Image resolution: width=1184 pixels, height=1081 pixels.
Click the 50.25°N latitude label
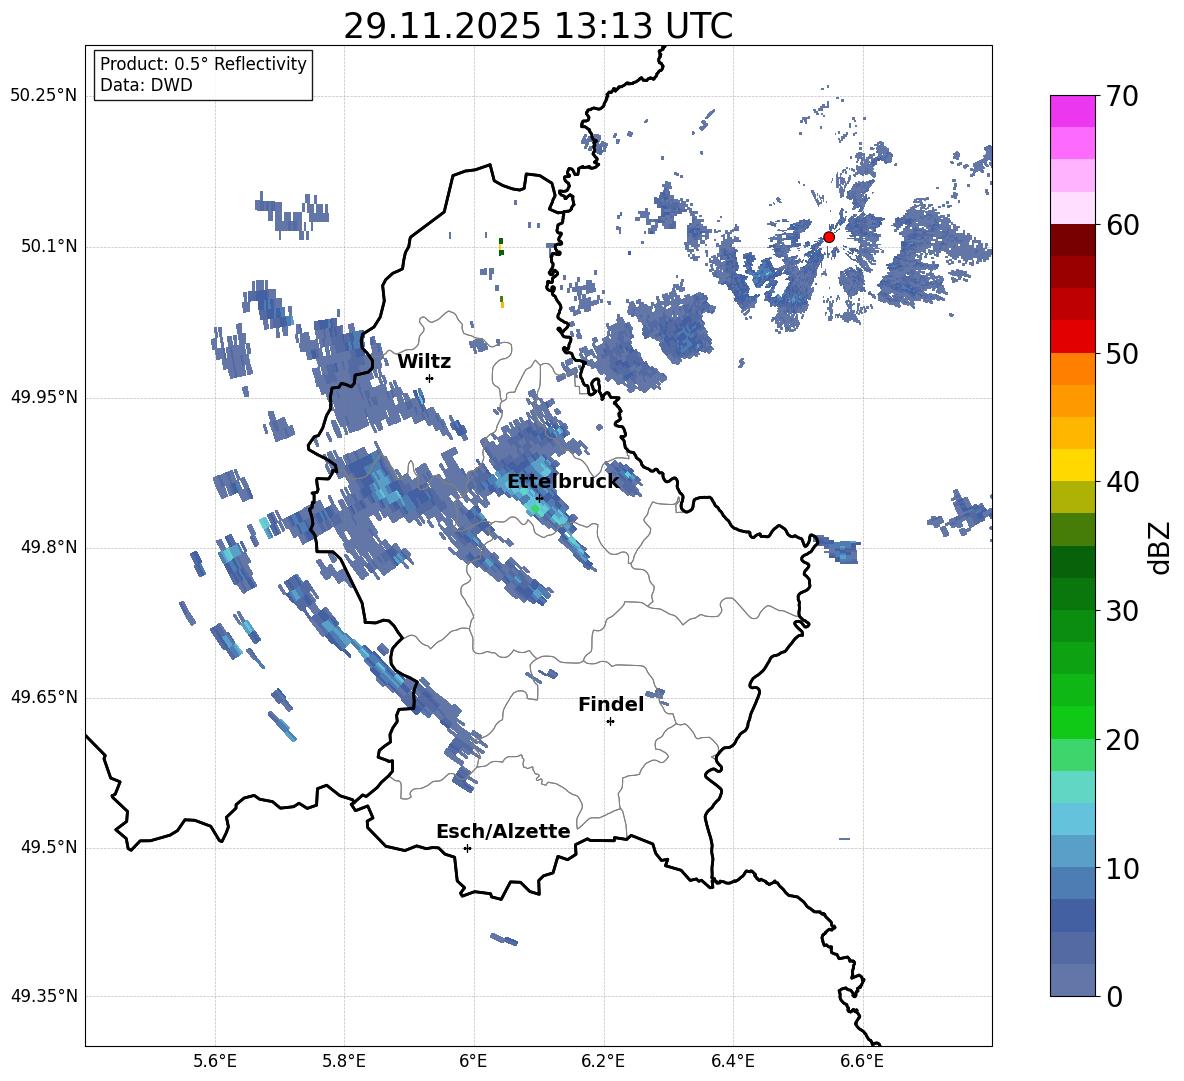tap(44, 96)
